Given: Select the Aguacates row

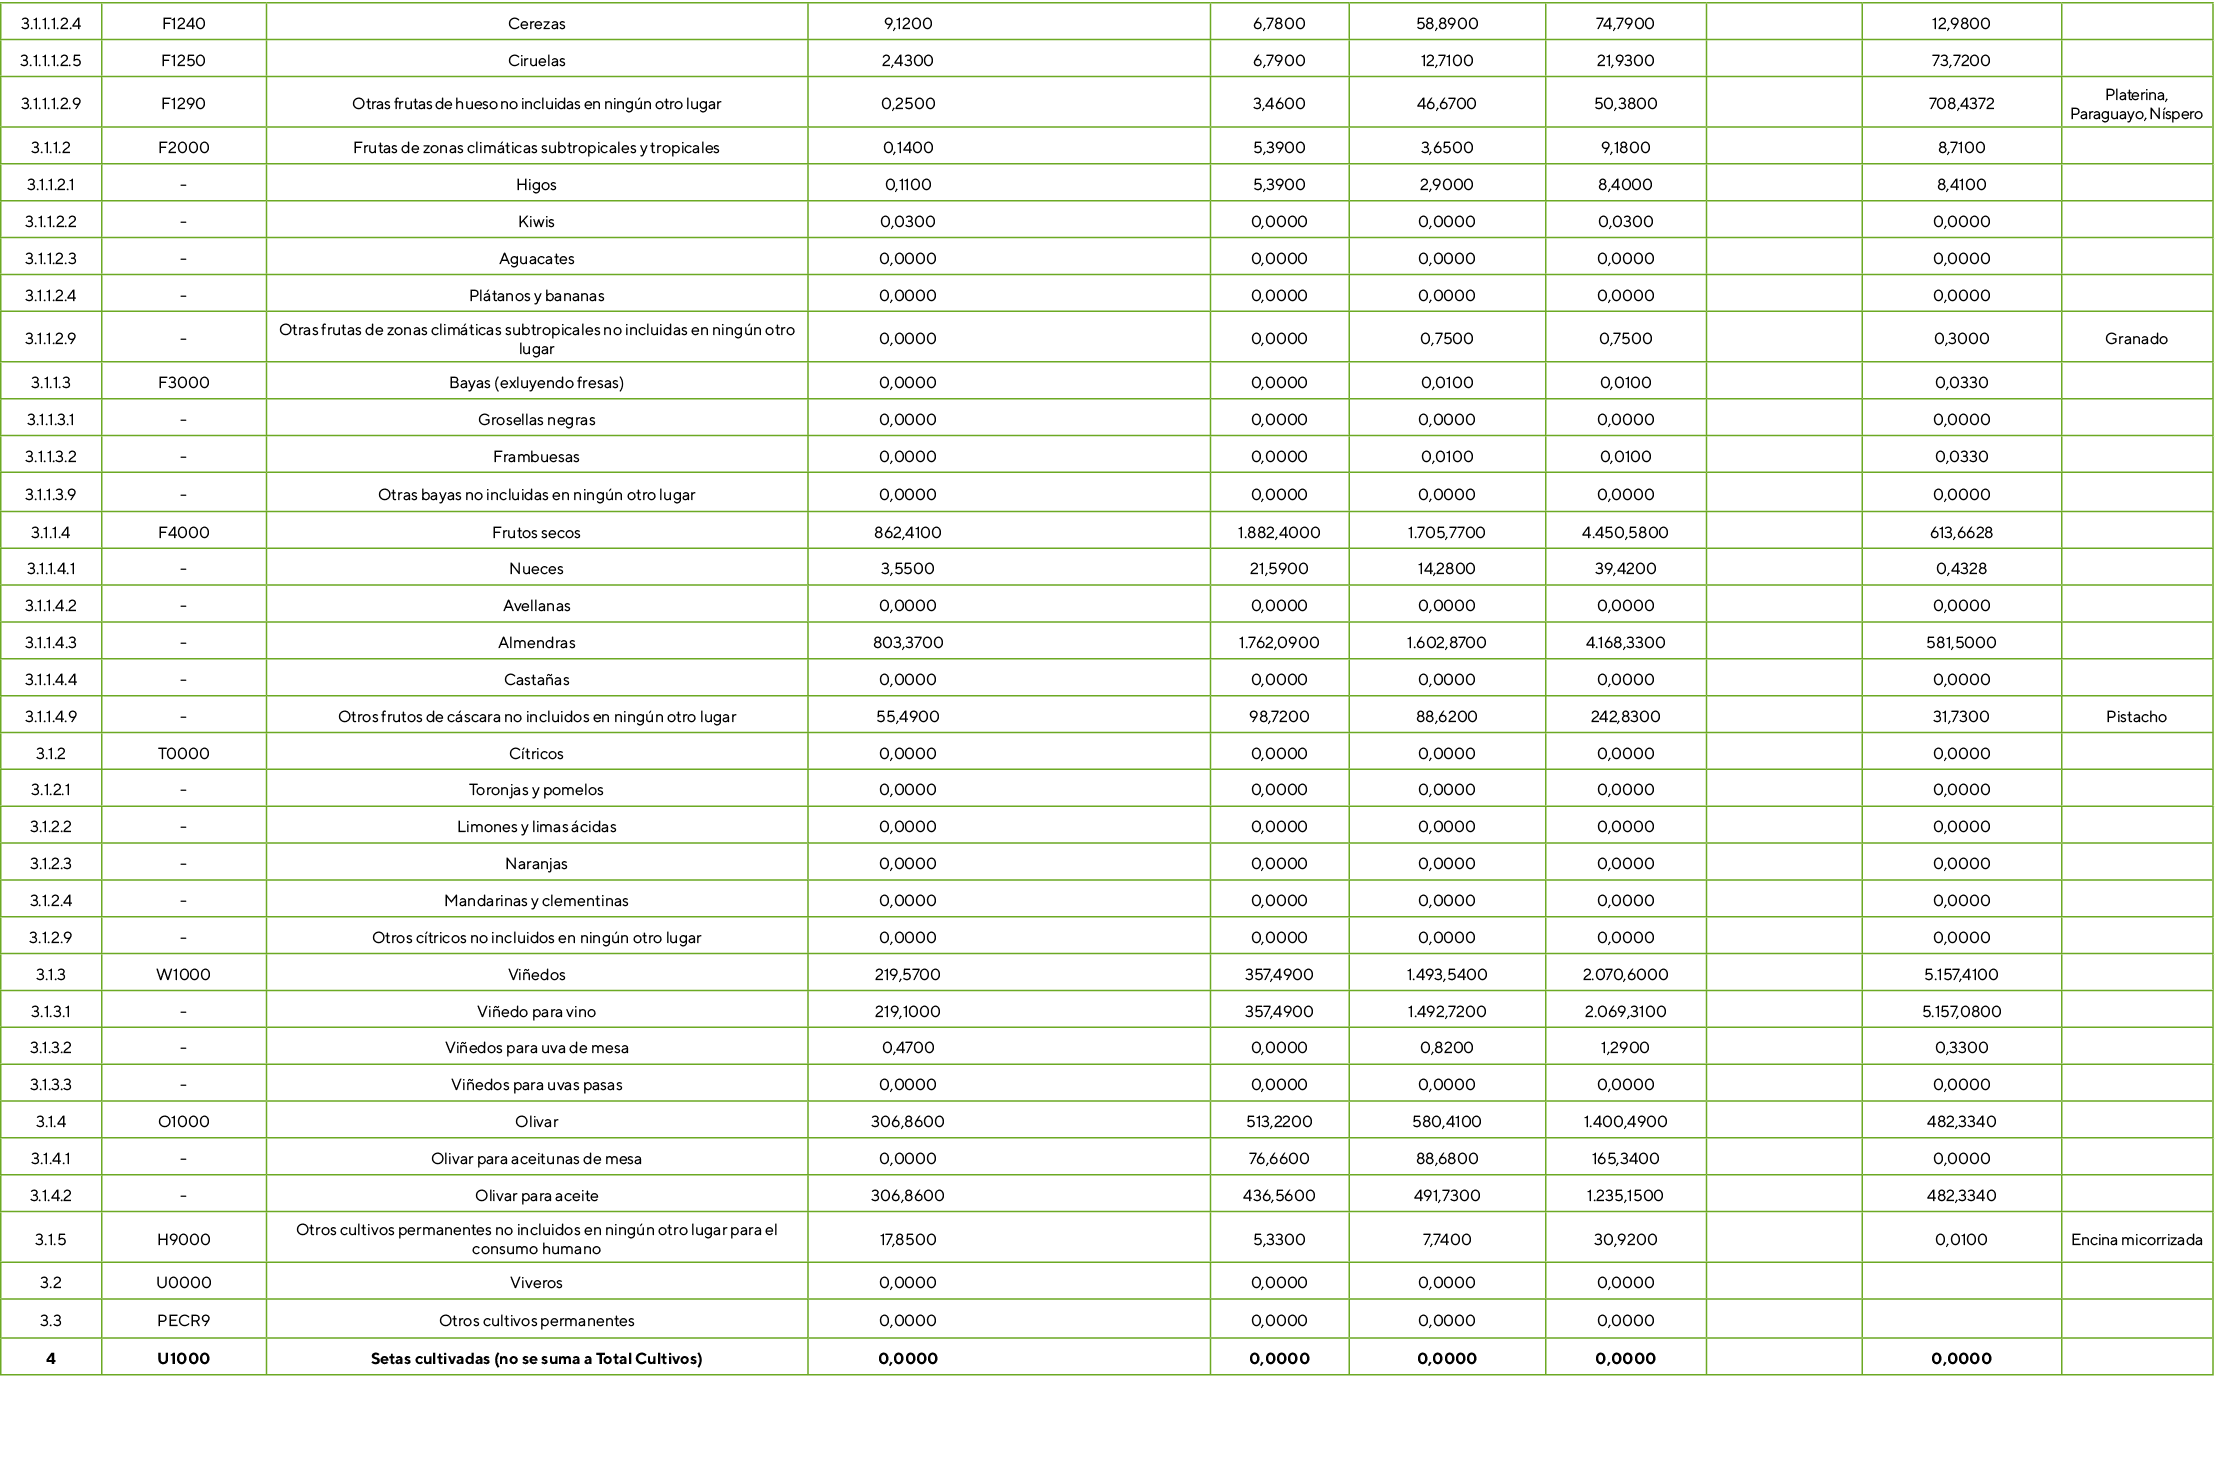Looking at the screenshot, I should (x=536, y=258).
